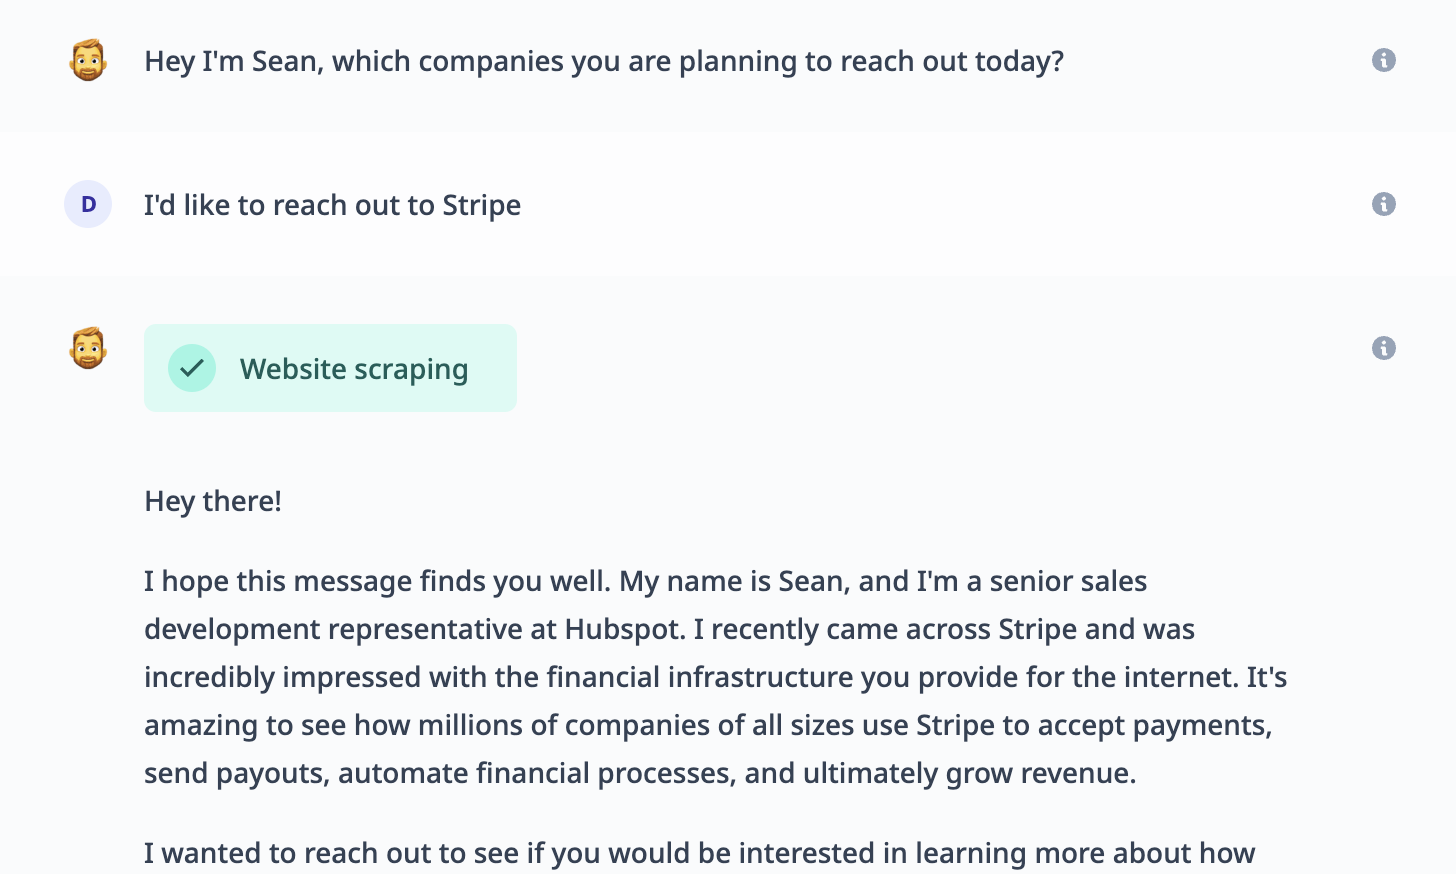Expand the Website scraping step badge
Image resolution: width=1456 pixels, height=874 pixels.
pos(330,368)
